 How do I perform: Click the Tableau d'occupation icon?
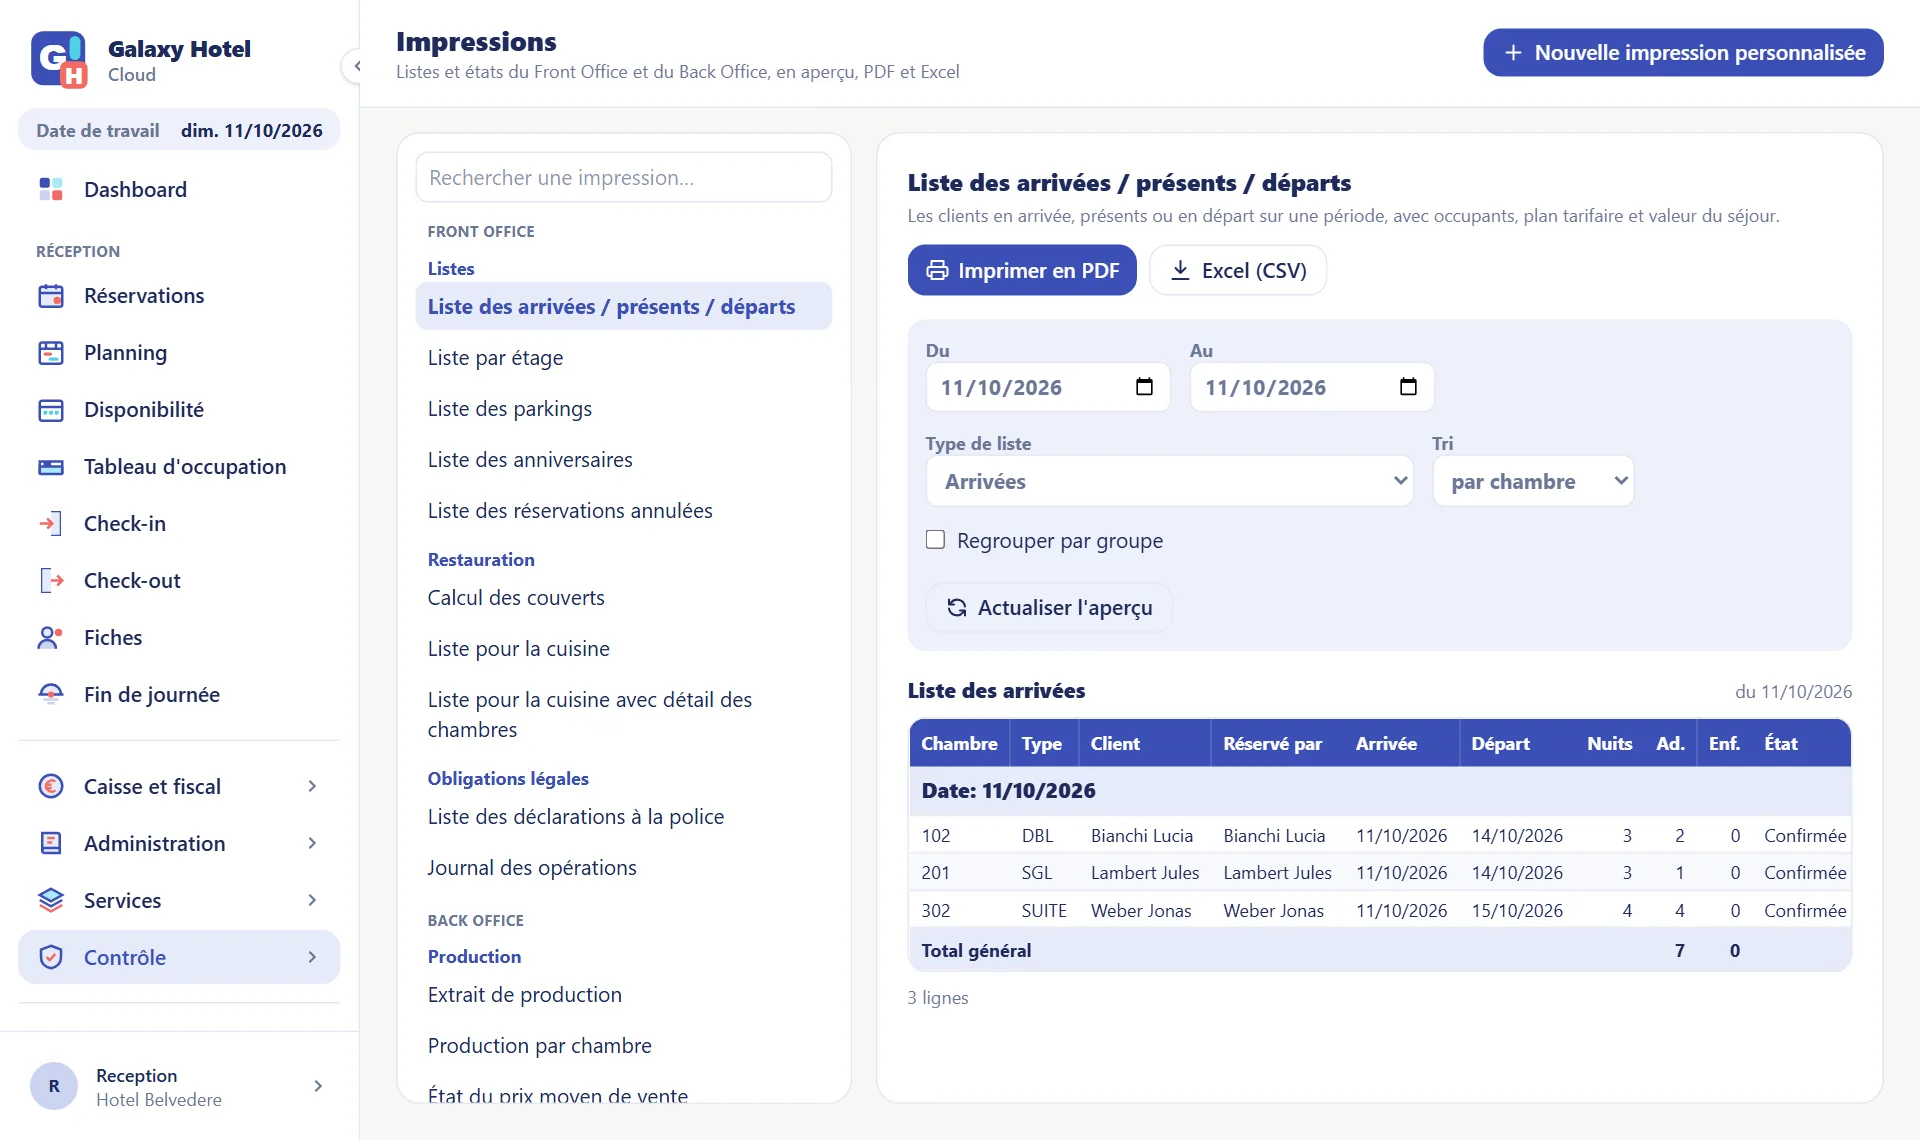[x=51, y=467]
